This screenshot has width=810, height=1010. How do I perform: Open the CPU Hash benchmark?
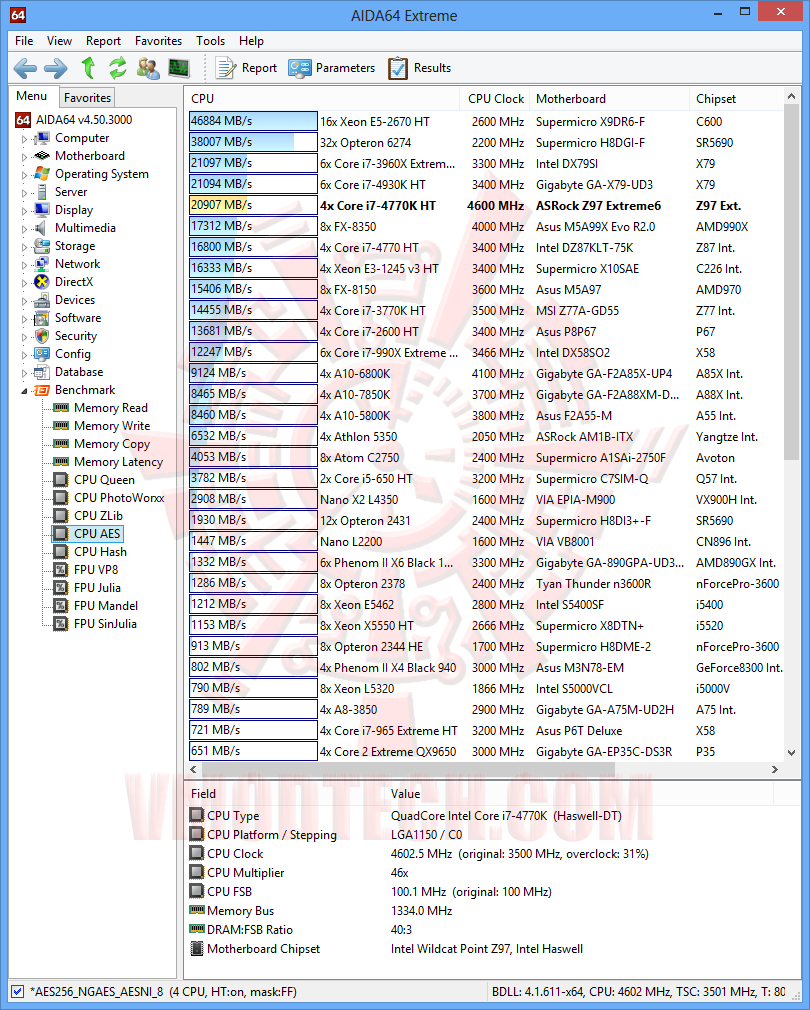[100, 553]
